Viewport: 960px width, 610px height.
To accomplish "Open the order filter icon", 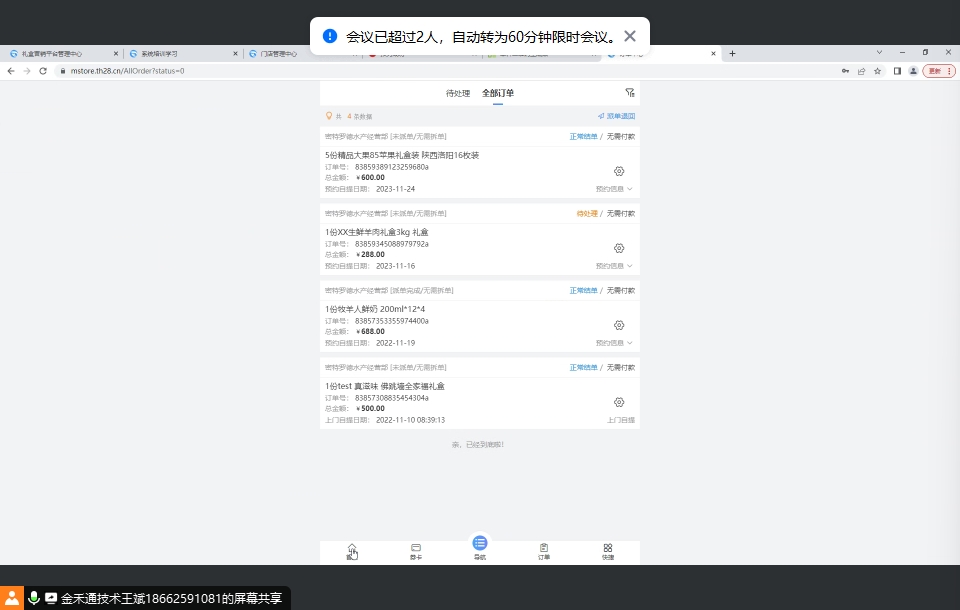I will point(629,93).
